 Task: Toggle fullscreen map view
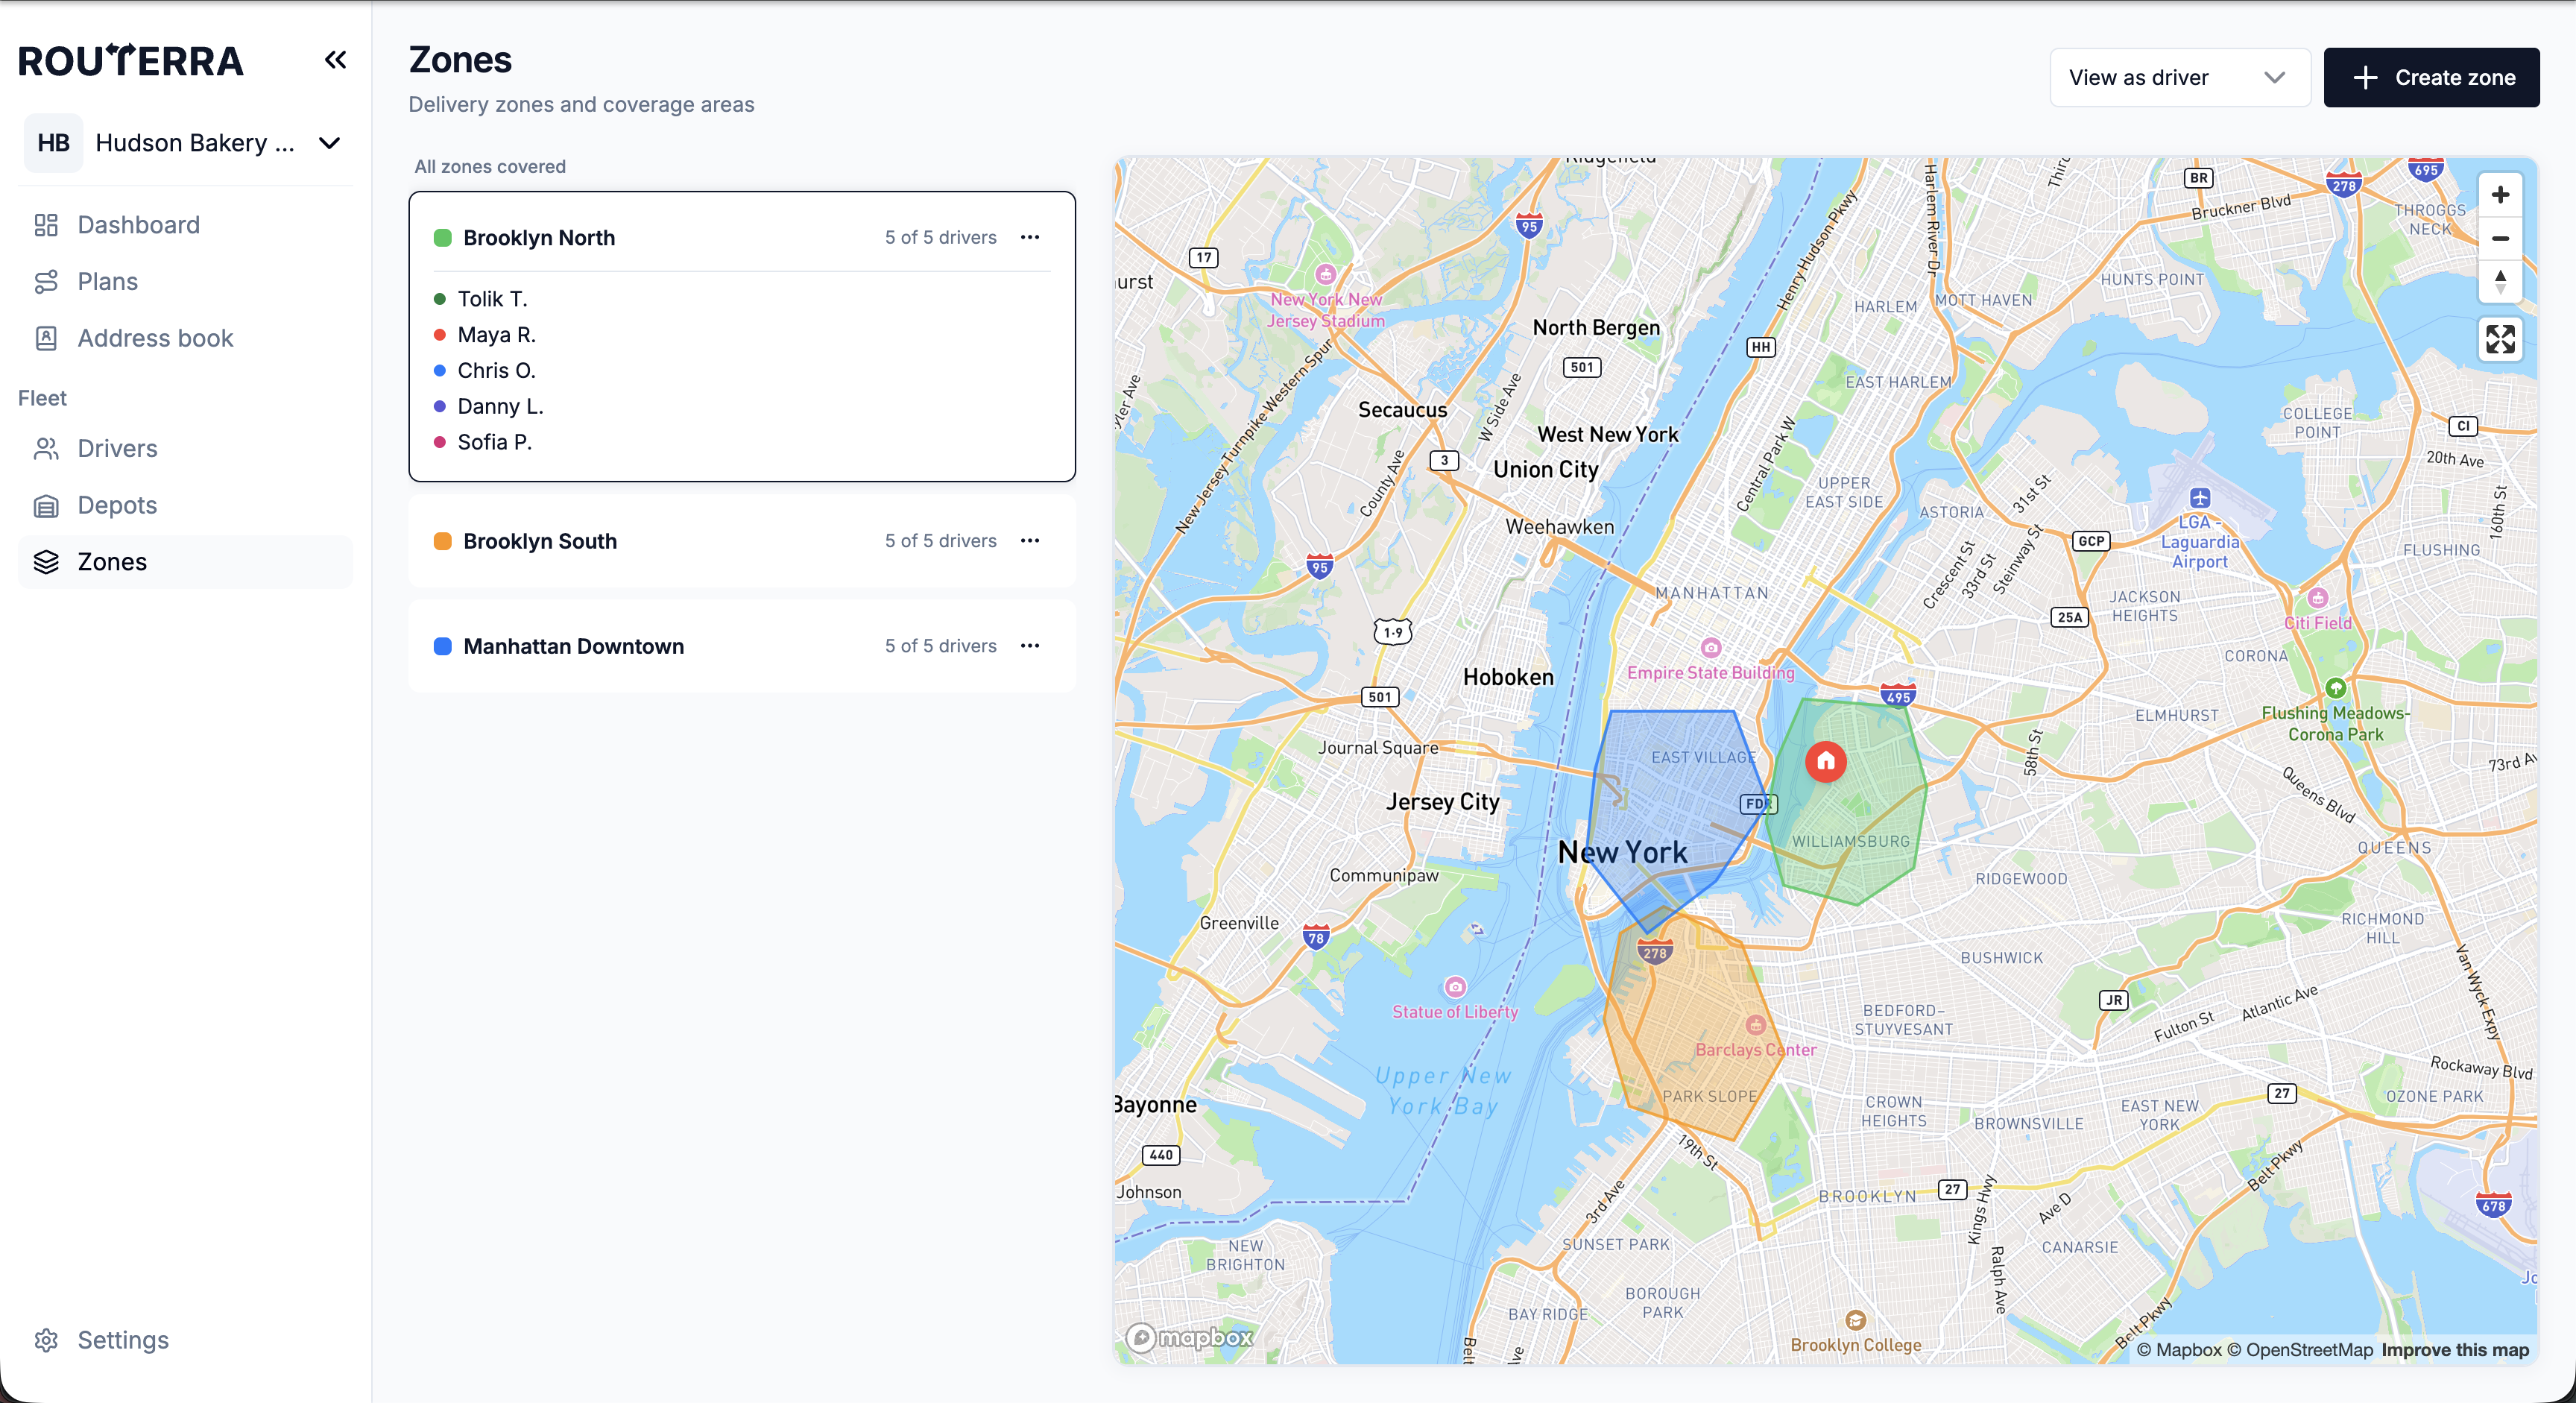point(2500,339)
